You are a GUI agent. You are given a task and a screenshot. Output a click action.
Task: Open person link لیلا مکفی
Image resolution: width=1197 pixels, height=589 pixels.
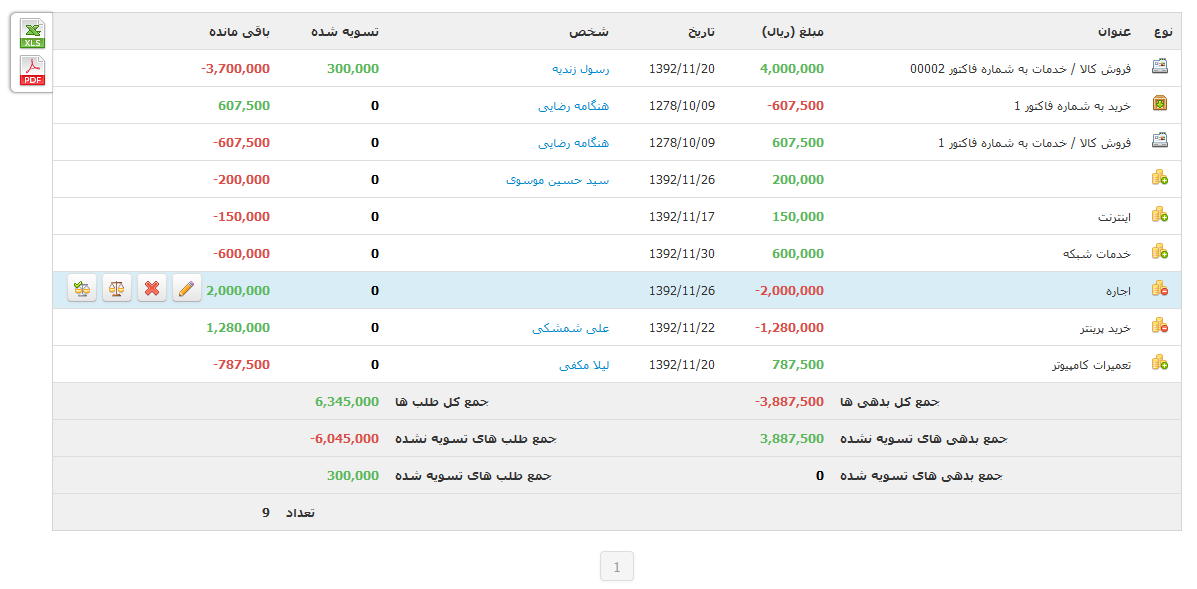coord(584,364)
